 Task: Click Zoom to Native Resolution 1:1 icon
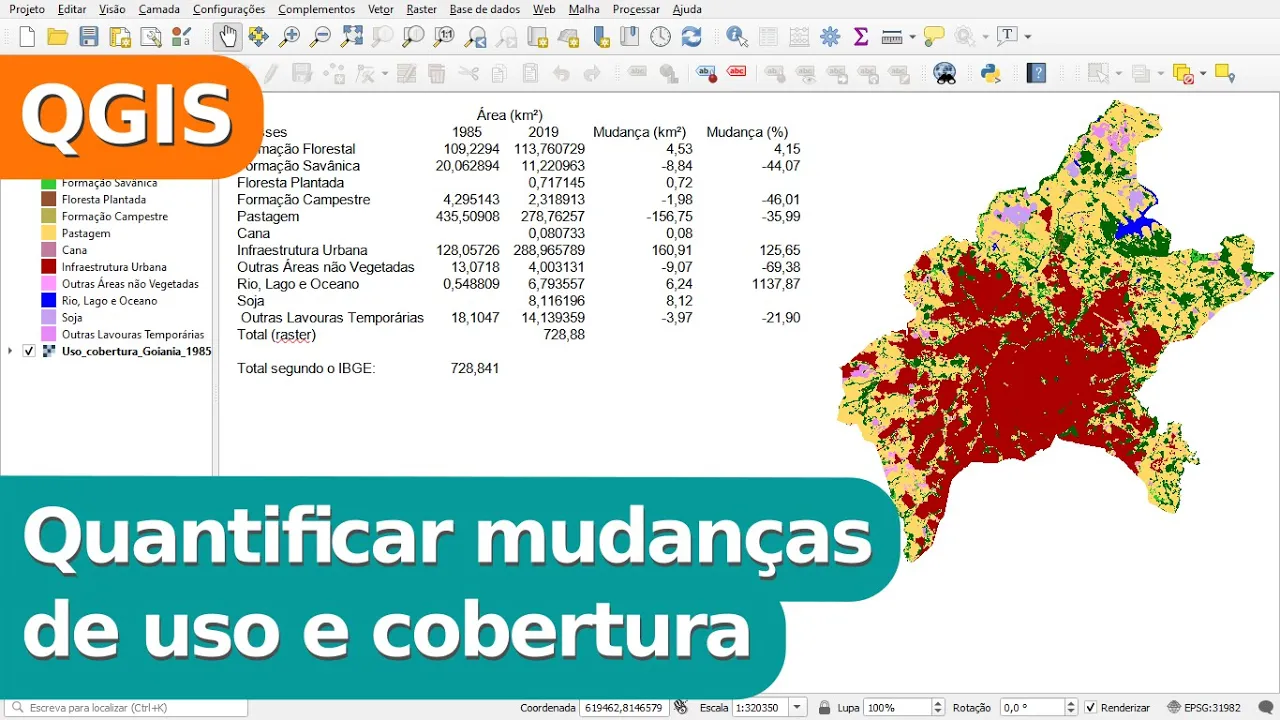(445, 38)
